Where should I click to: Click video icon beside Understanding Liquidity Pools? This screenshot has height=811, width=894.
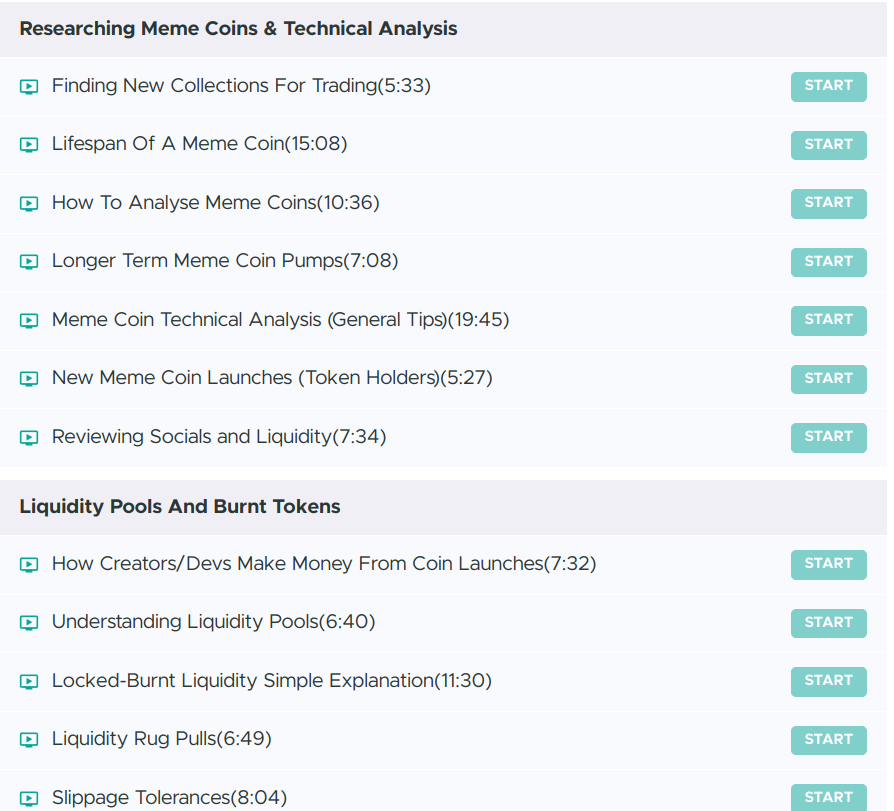point(29,623)
